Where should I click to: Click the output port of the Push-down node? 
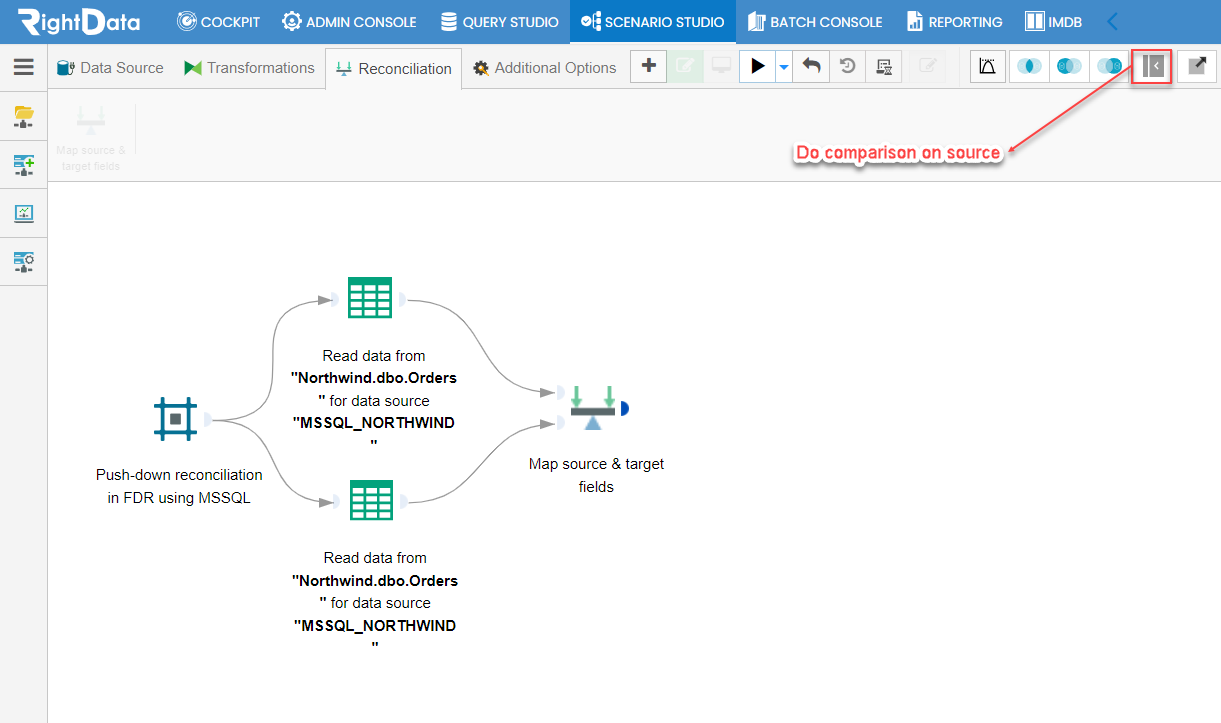tap(208, 419)
